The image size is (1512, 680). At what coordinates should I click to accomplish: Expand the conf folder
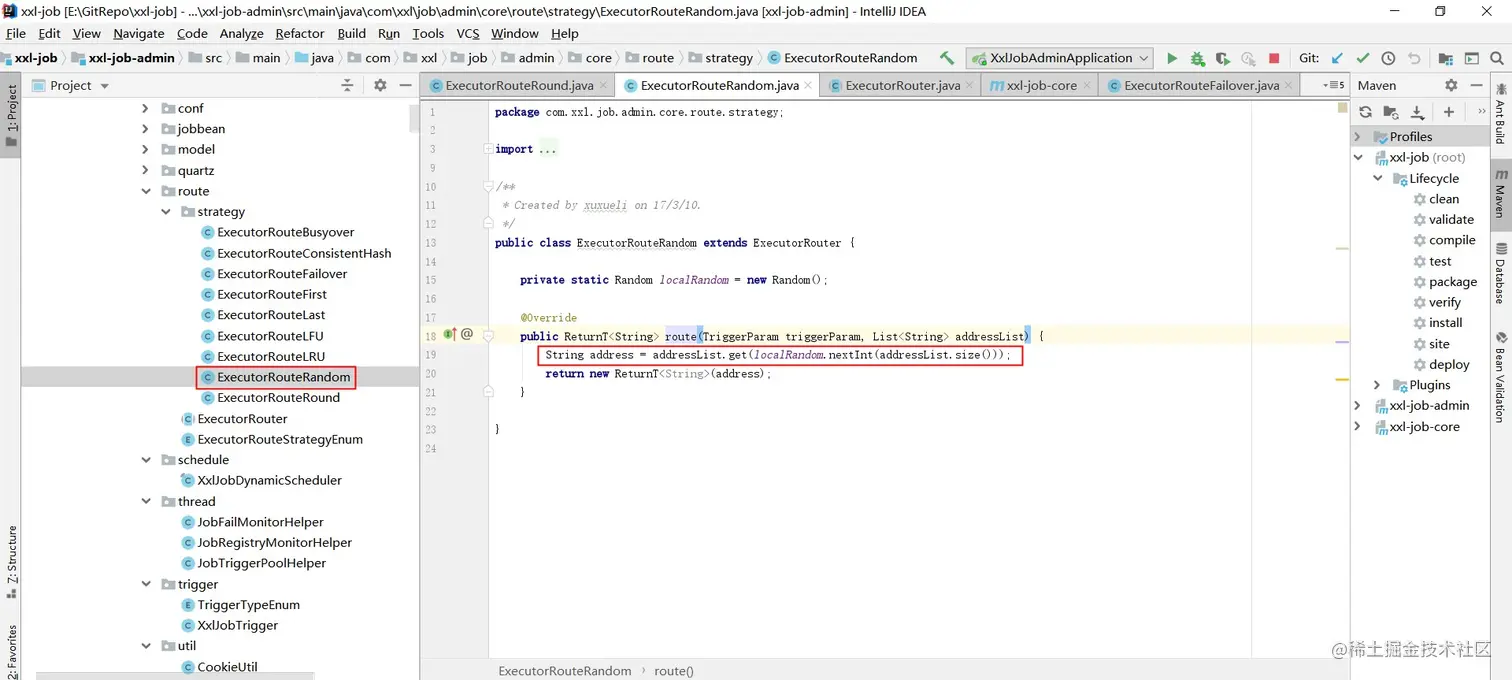(146, 108)
